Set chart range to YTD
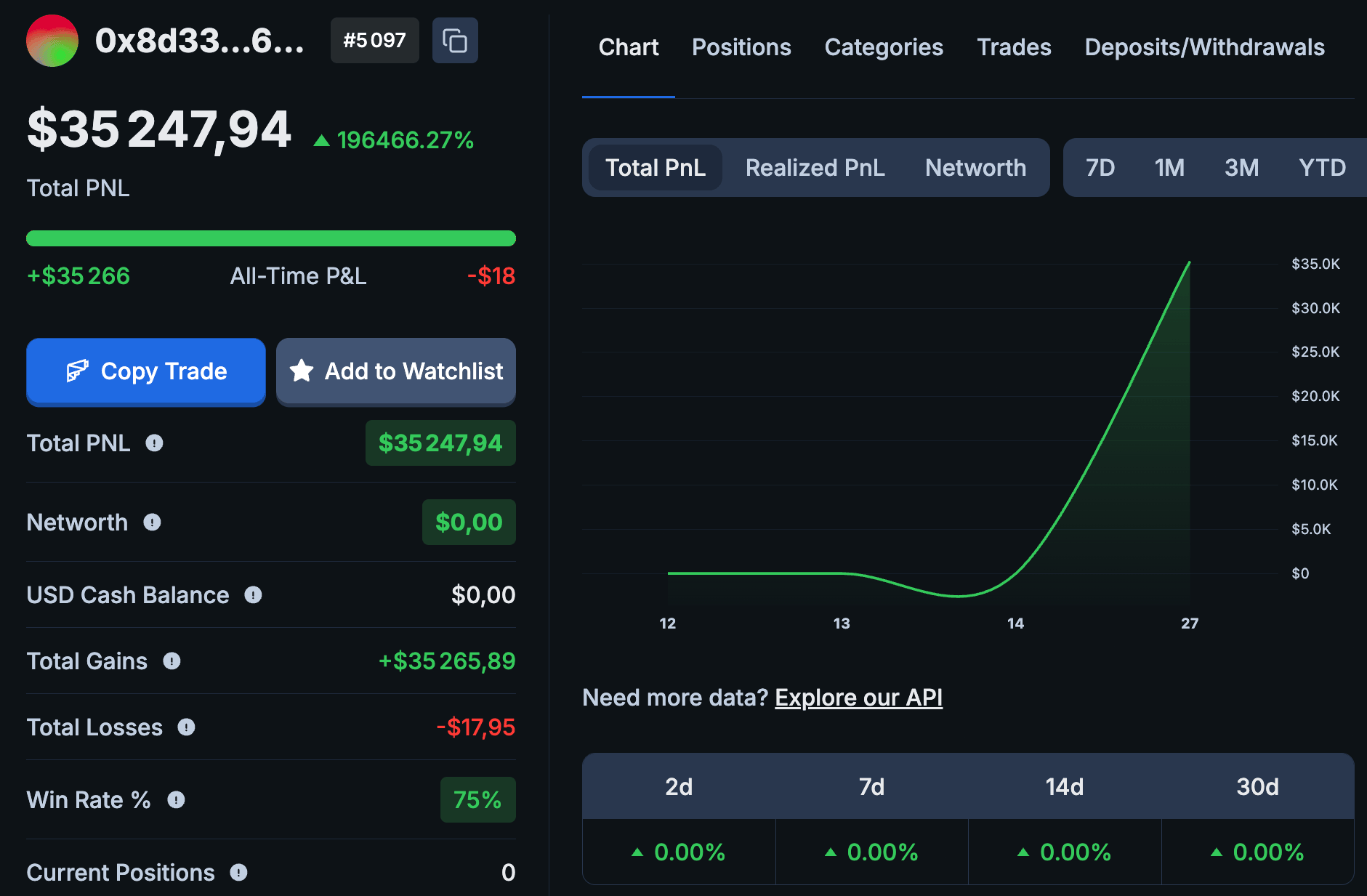 (1322, 167)
